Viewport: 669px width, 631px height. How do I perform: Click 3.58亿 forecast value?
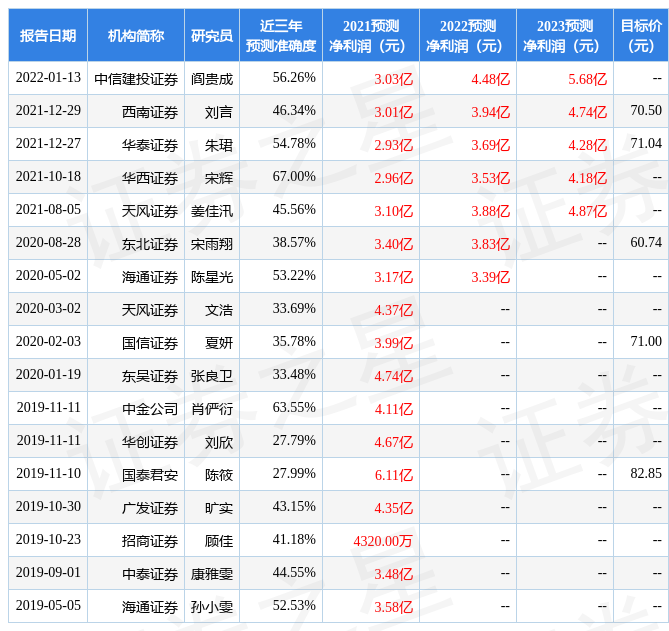(x=393, y=607)
